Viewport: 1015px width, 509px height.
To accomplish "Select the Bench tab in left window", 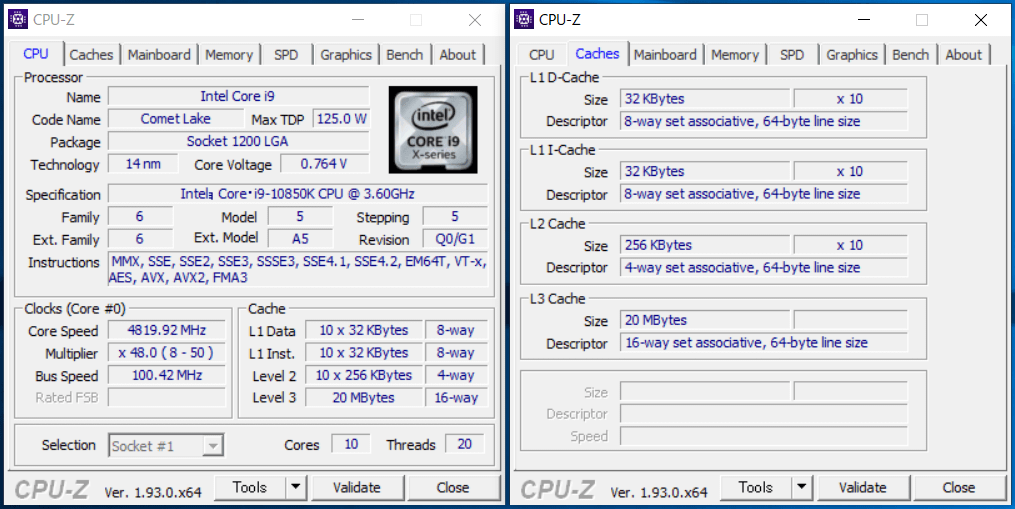I will tap(405, 55).
